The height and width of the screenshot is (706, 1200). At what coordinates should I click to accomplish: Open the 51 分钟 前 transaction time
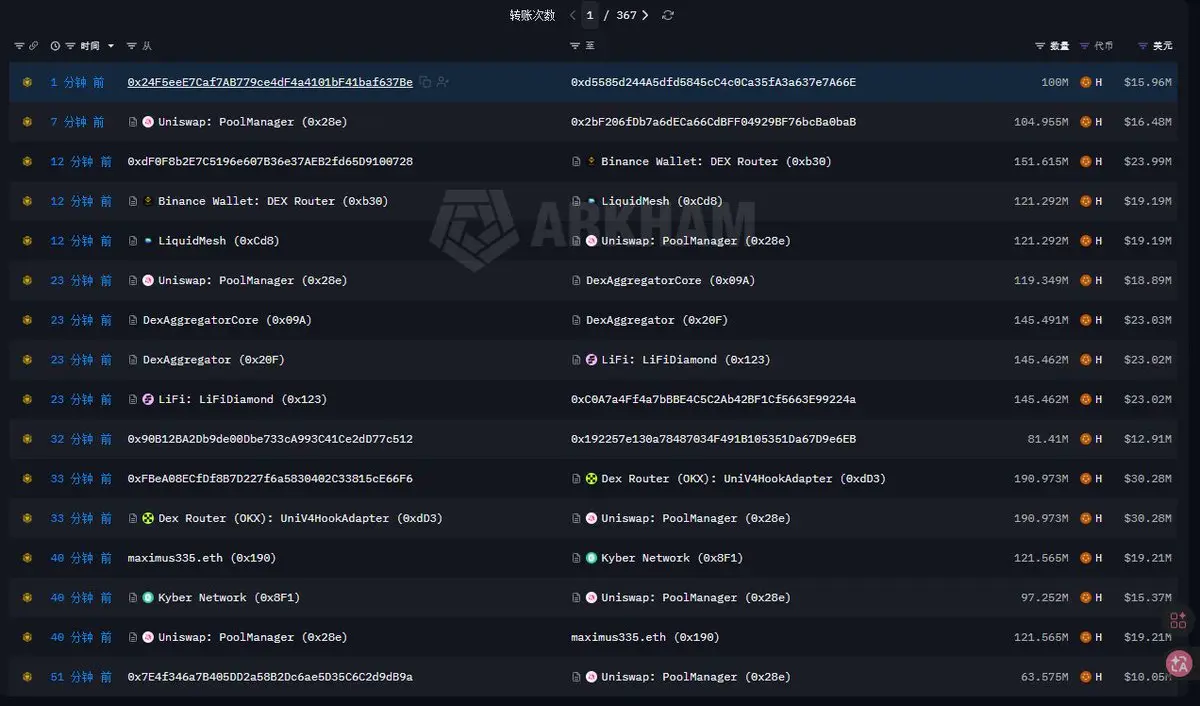(x=81, y=677)
